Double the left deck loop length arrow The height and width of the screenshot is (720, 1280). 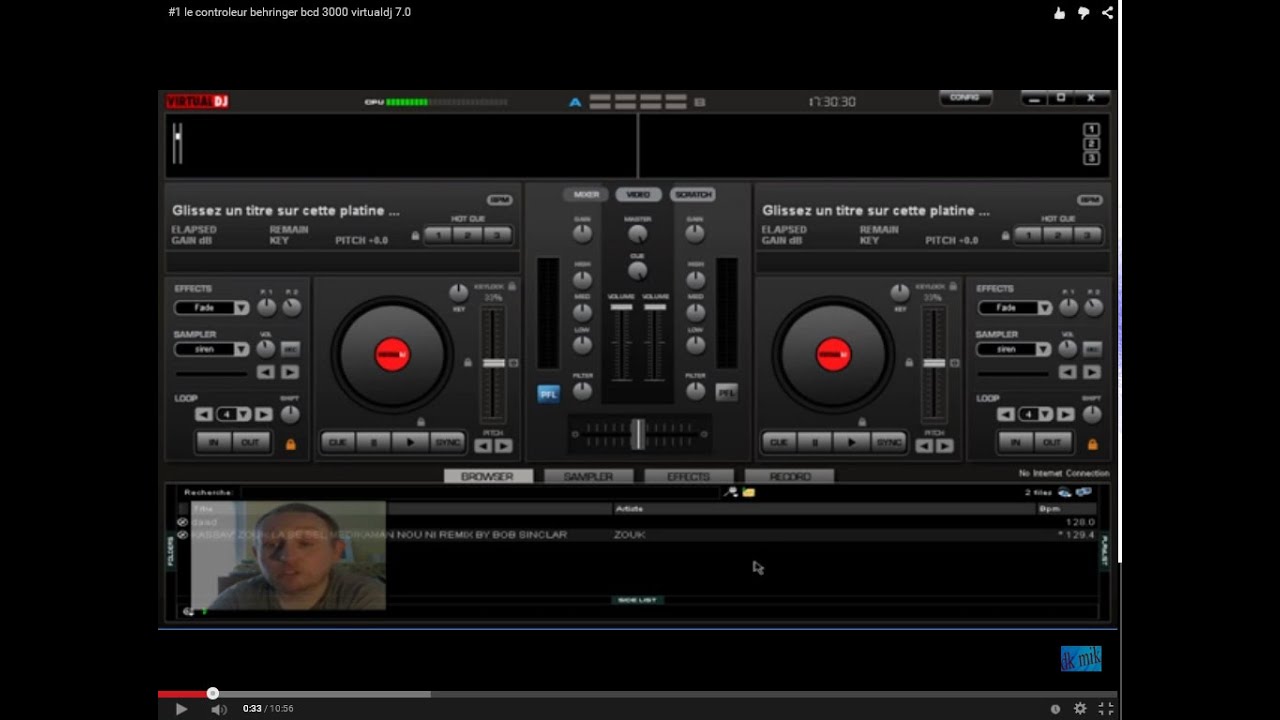(x=264, y=414)
